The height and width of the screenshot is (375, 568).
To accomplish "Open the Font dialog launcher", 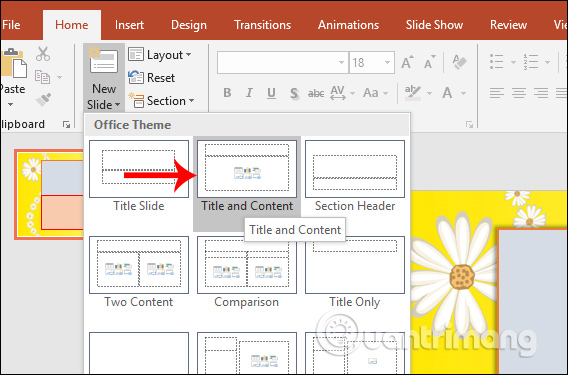I will 470,125.
